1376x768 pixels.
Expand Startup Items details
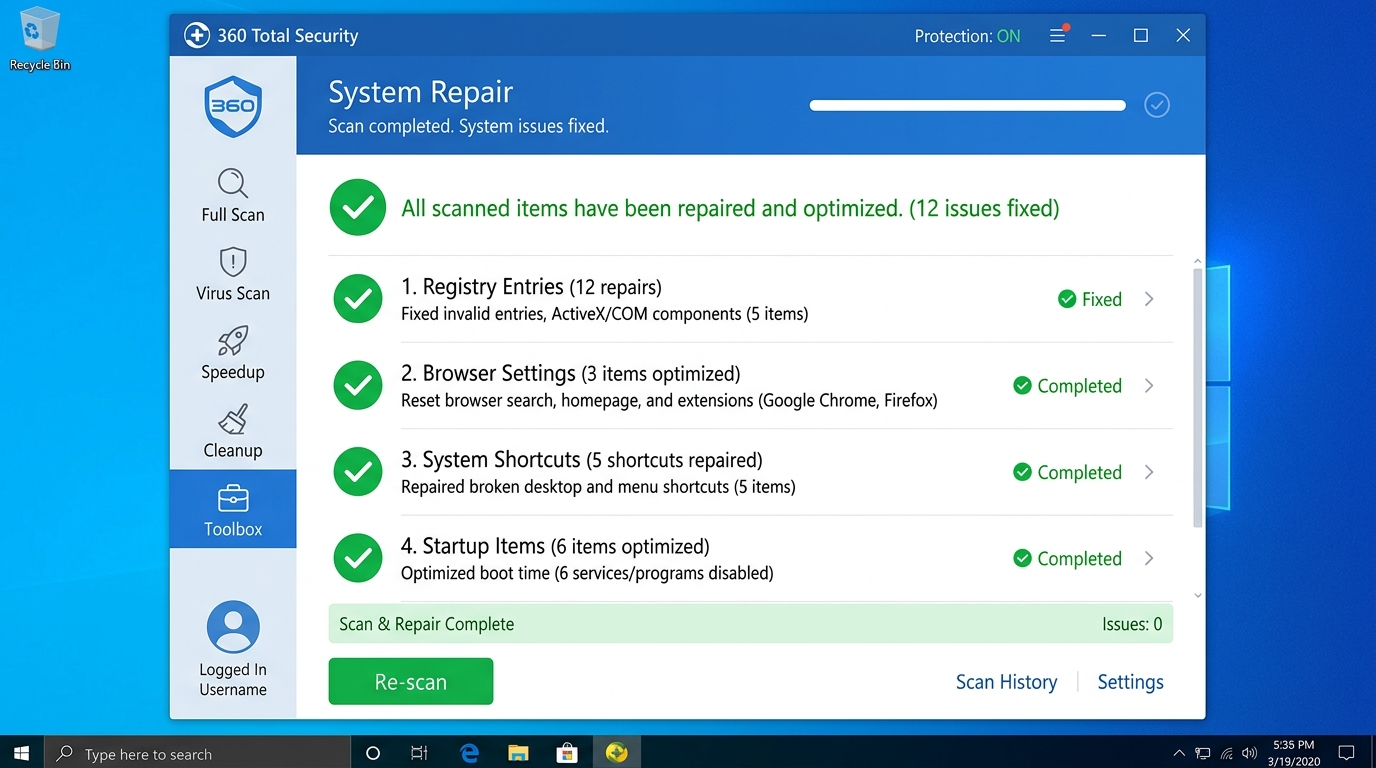[x=1148, y=558]
